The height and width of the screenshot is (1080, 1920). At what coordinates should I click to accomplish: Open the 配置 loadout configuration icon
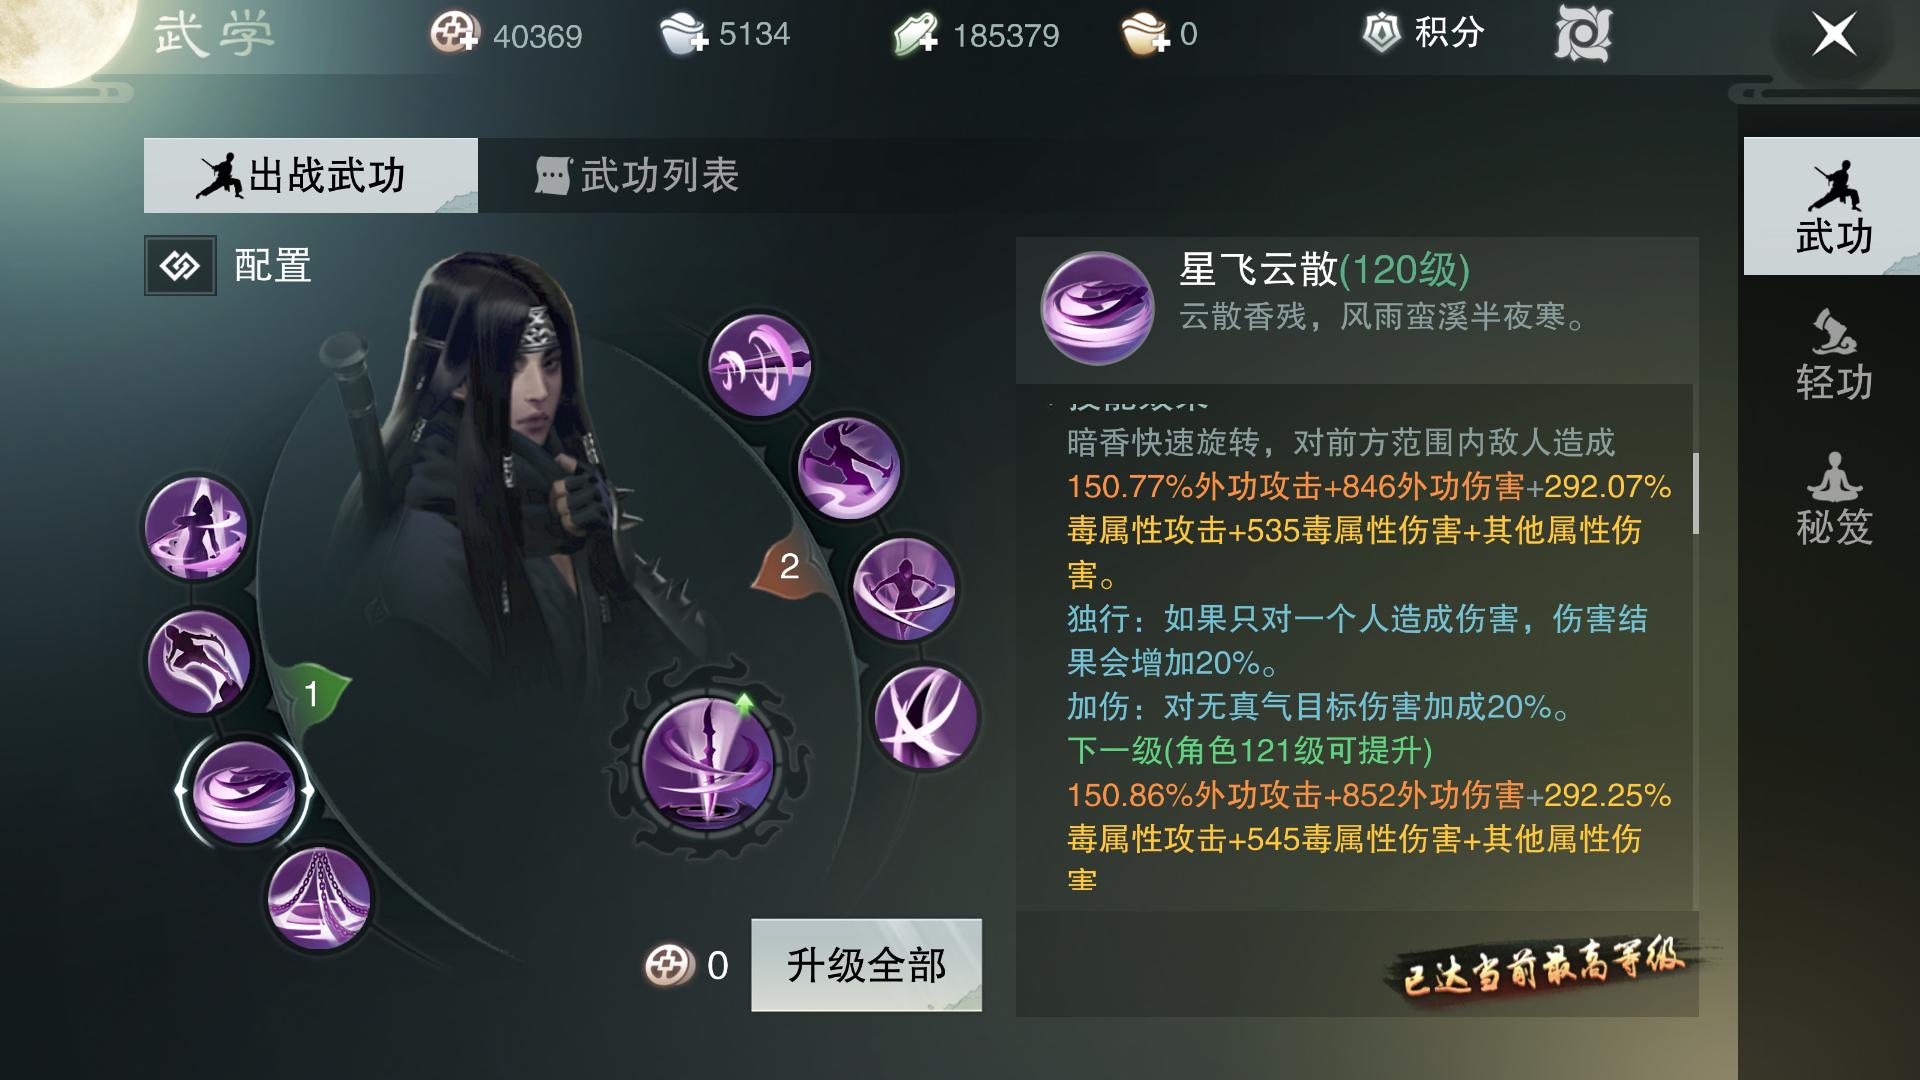point(180,265)
